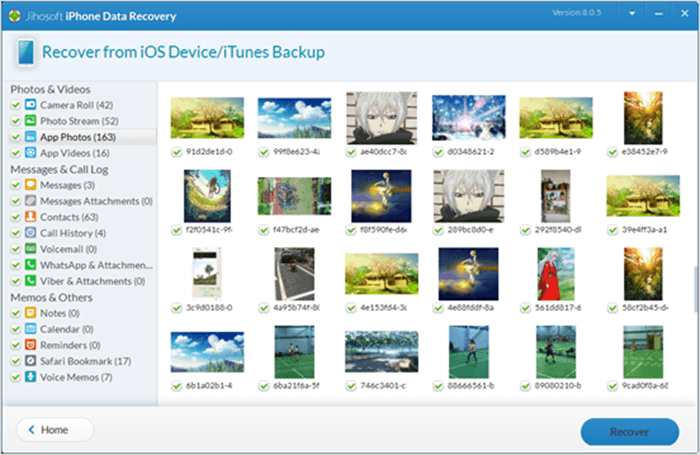
Task: Uncheck photo 561dd817 checkbox
Action: 525,308
